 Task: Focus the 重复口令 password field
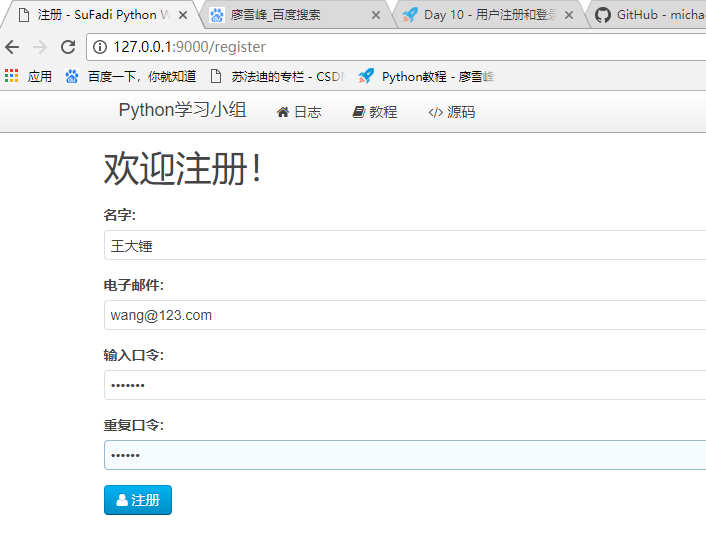point(405,455)
